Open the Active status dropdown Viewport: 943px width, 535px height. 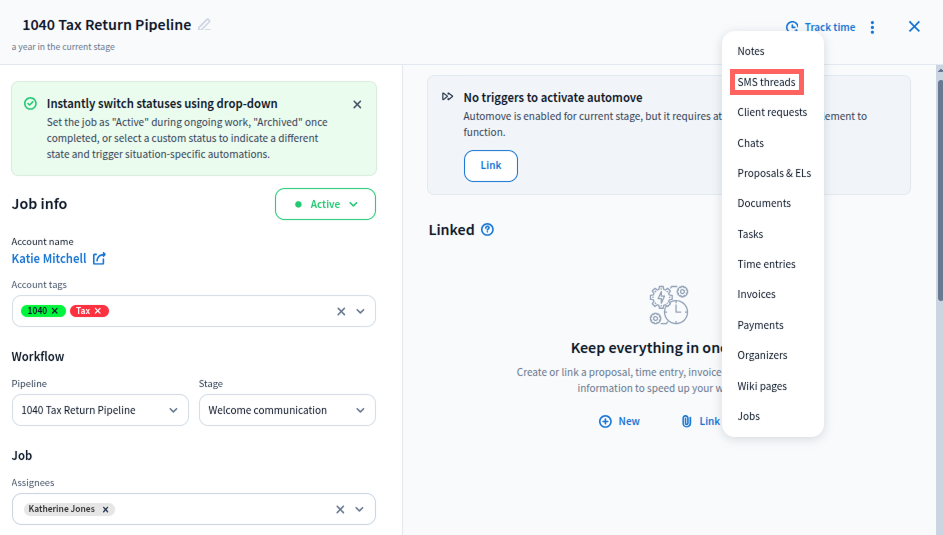[325, 204]
